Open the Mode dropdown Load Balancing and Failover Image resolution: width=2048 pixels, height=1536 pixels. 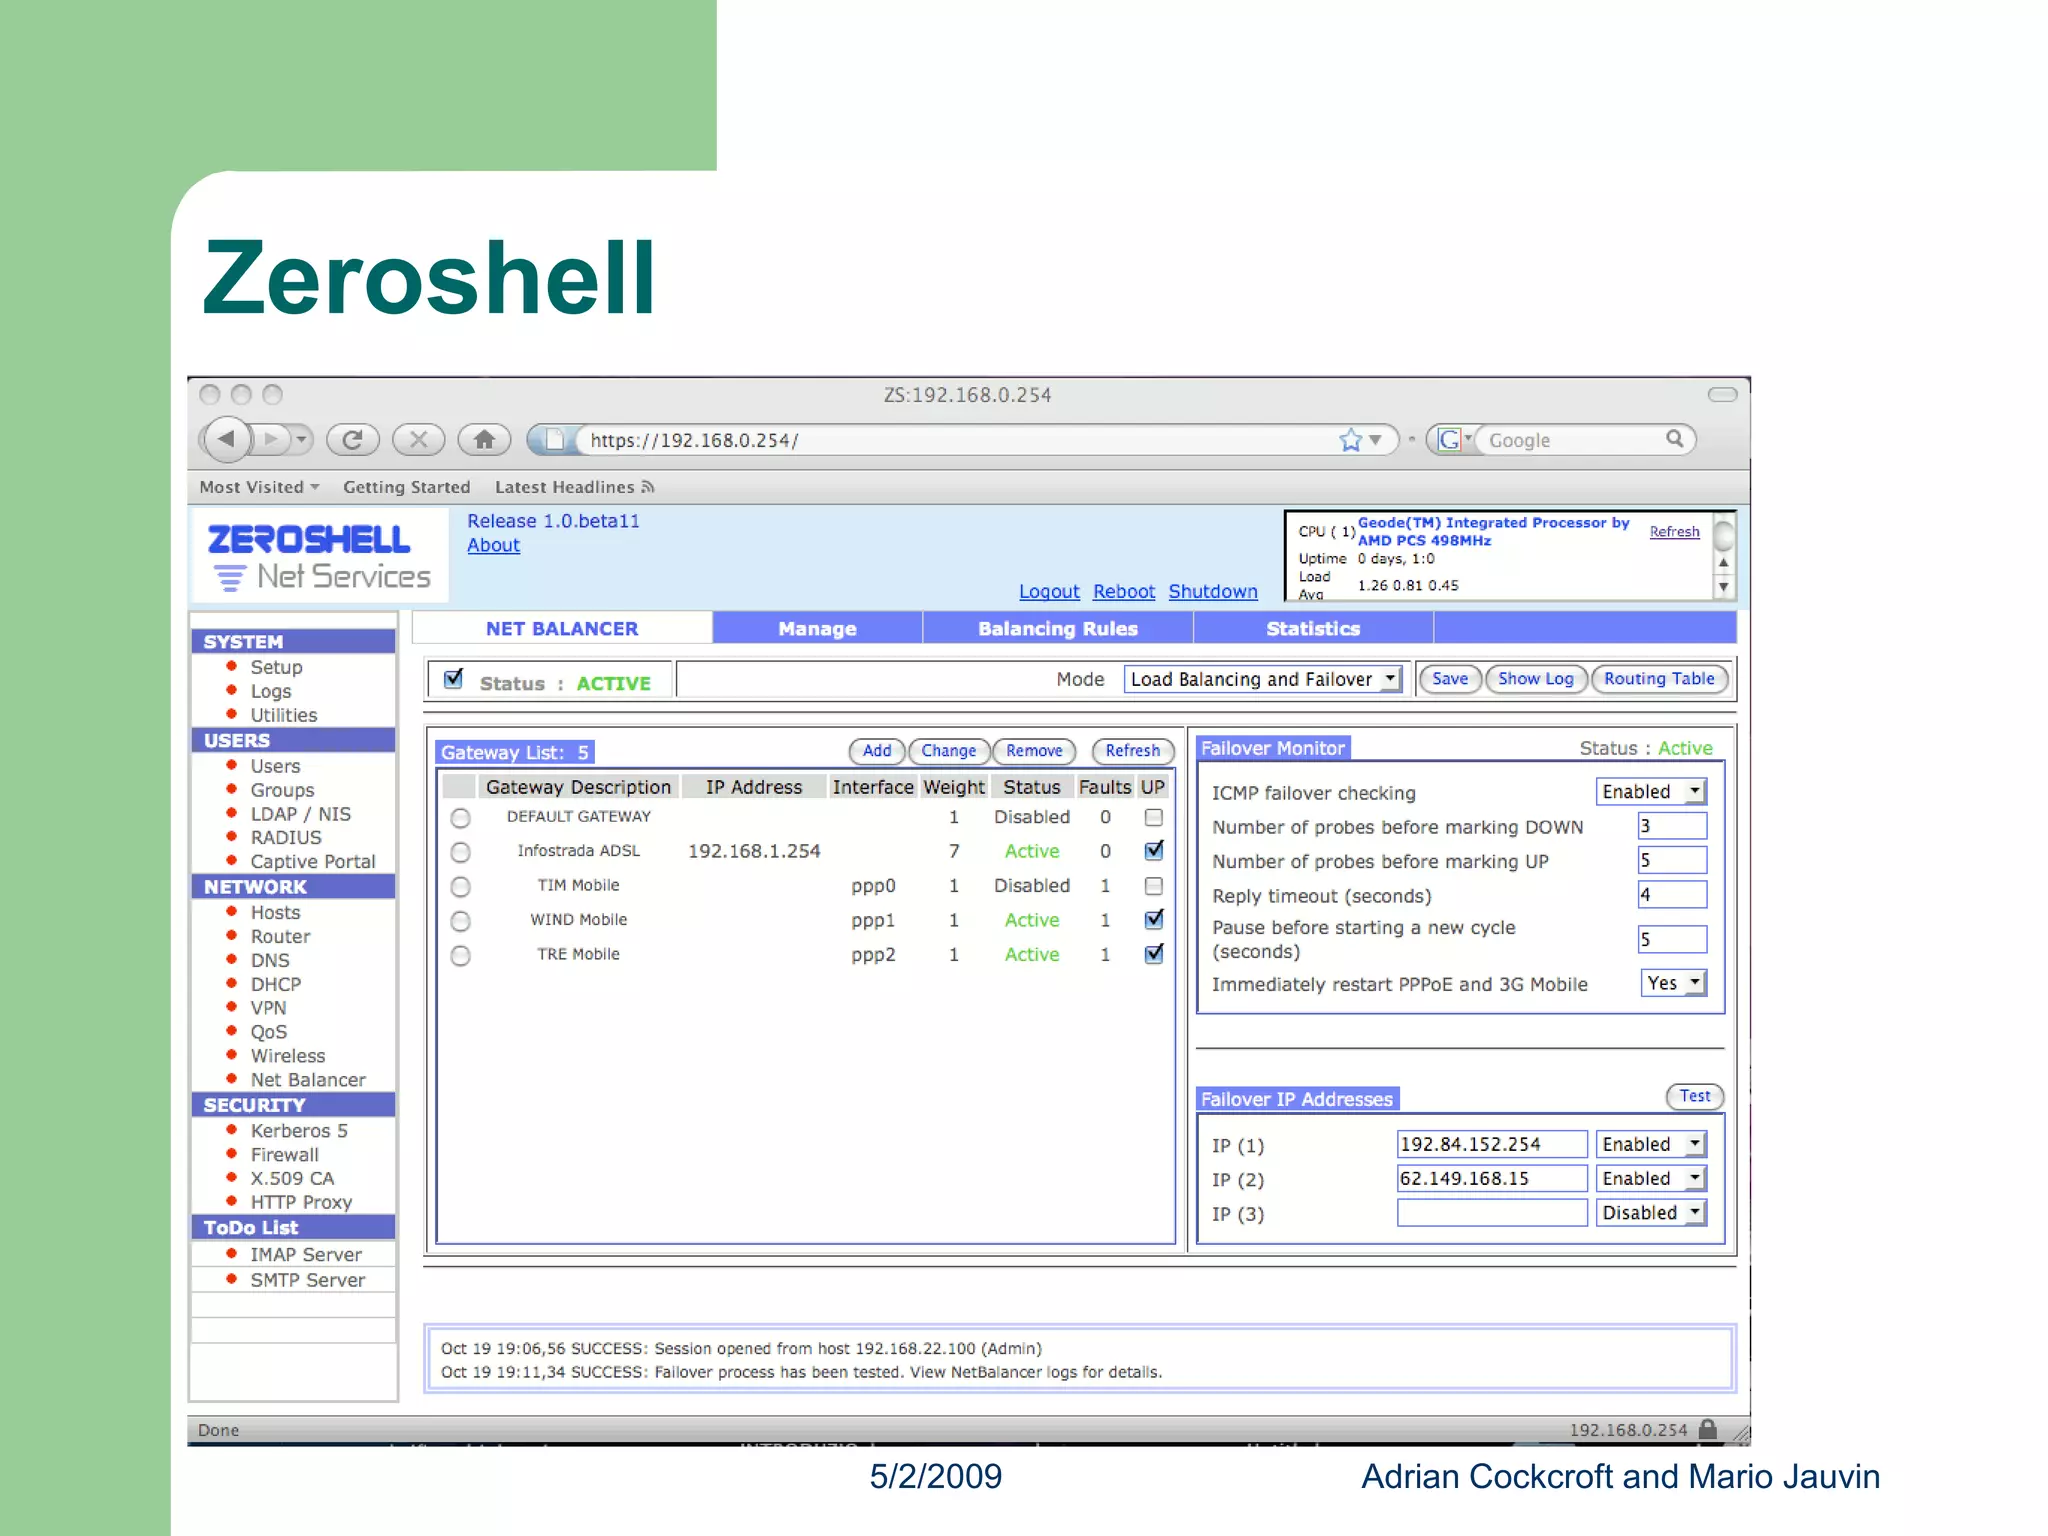(x=1263, y=679)
